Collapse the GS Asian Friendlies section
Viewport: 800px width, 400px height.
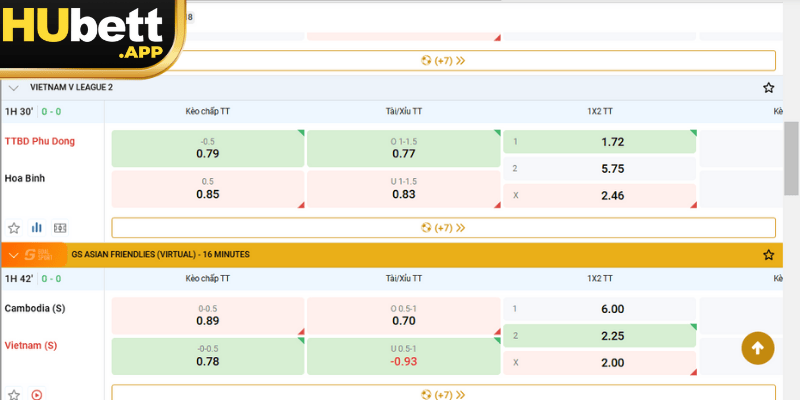click(x=14, y=255)
